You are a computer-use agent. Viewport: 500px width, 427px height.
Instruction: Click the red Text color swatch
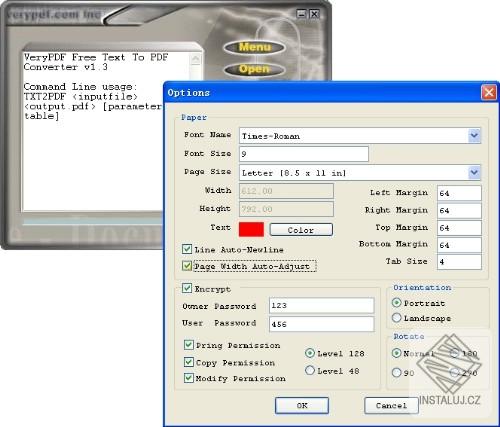point(251,230)
